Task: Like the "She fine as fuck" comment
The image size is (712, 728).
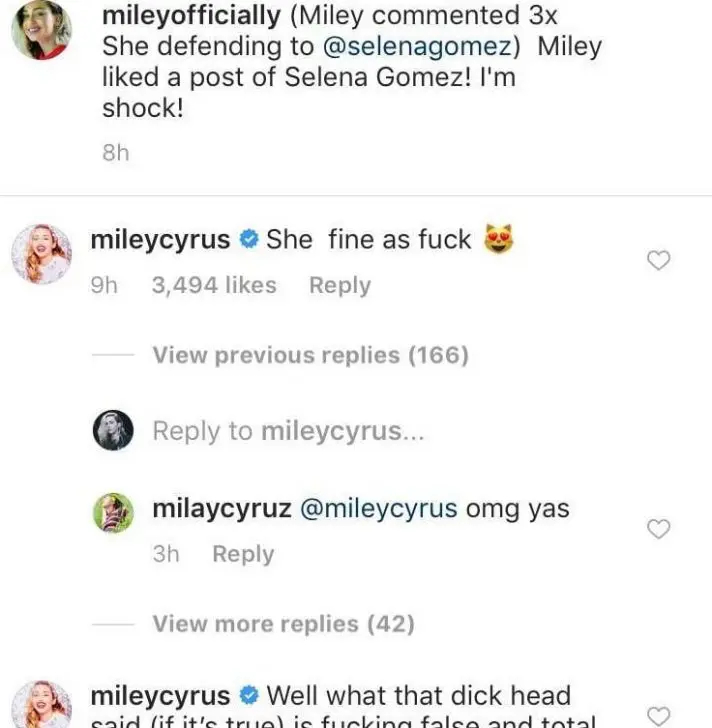Action: (658, 261)
